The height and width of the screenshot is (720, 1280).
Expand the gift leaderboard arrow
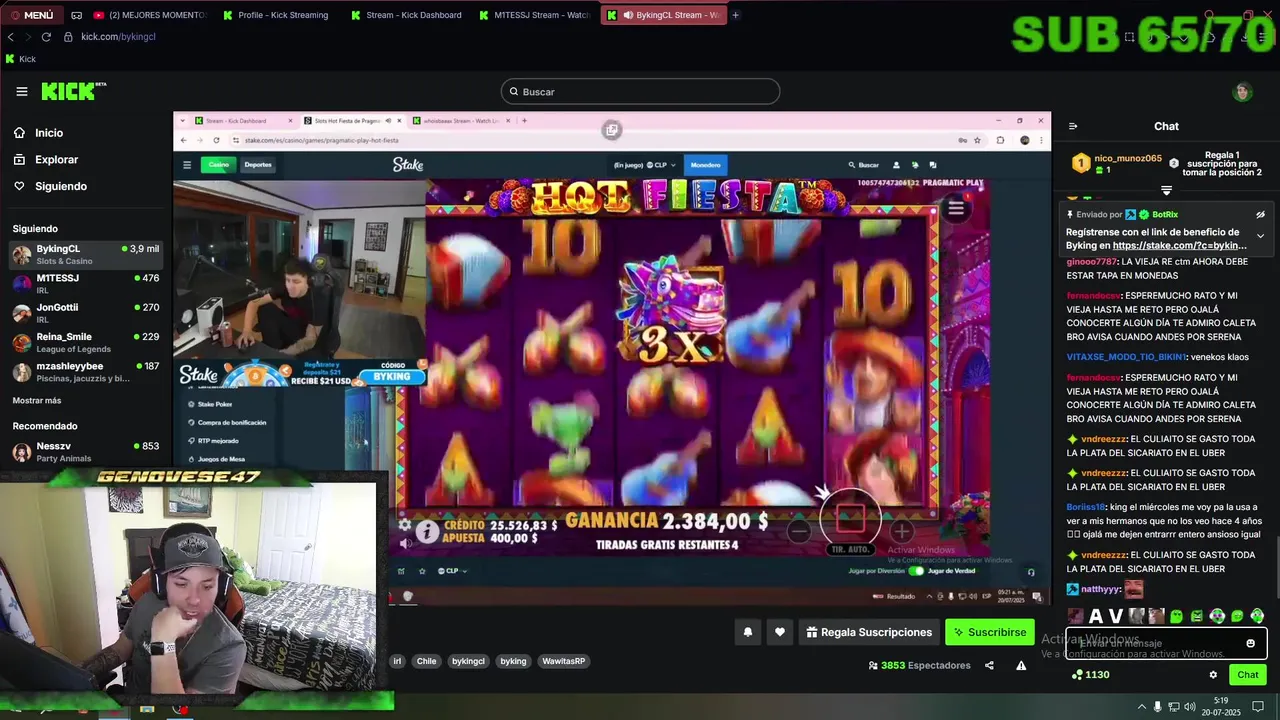click(1166, 190)
